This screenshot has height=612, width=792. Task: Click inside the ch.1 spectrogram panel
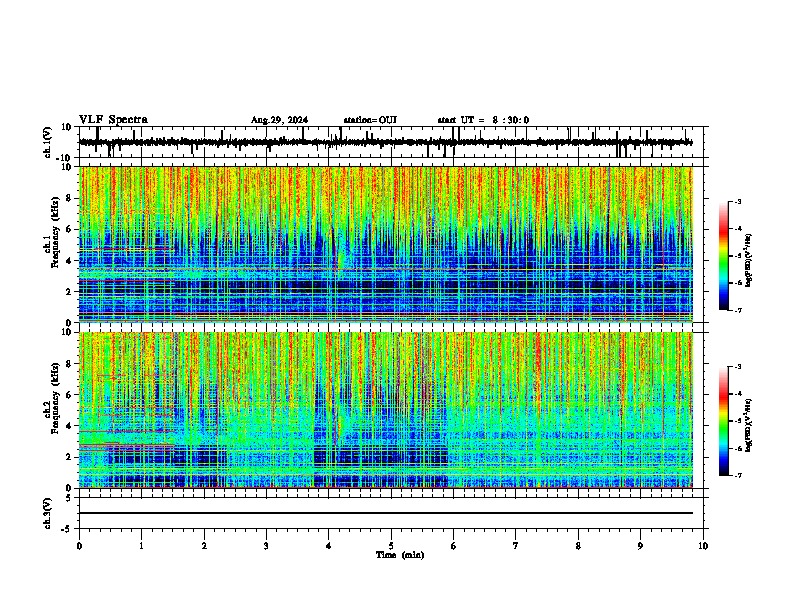pos(386,244)
